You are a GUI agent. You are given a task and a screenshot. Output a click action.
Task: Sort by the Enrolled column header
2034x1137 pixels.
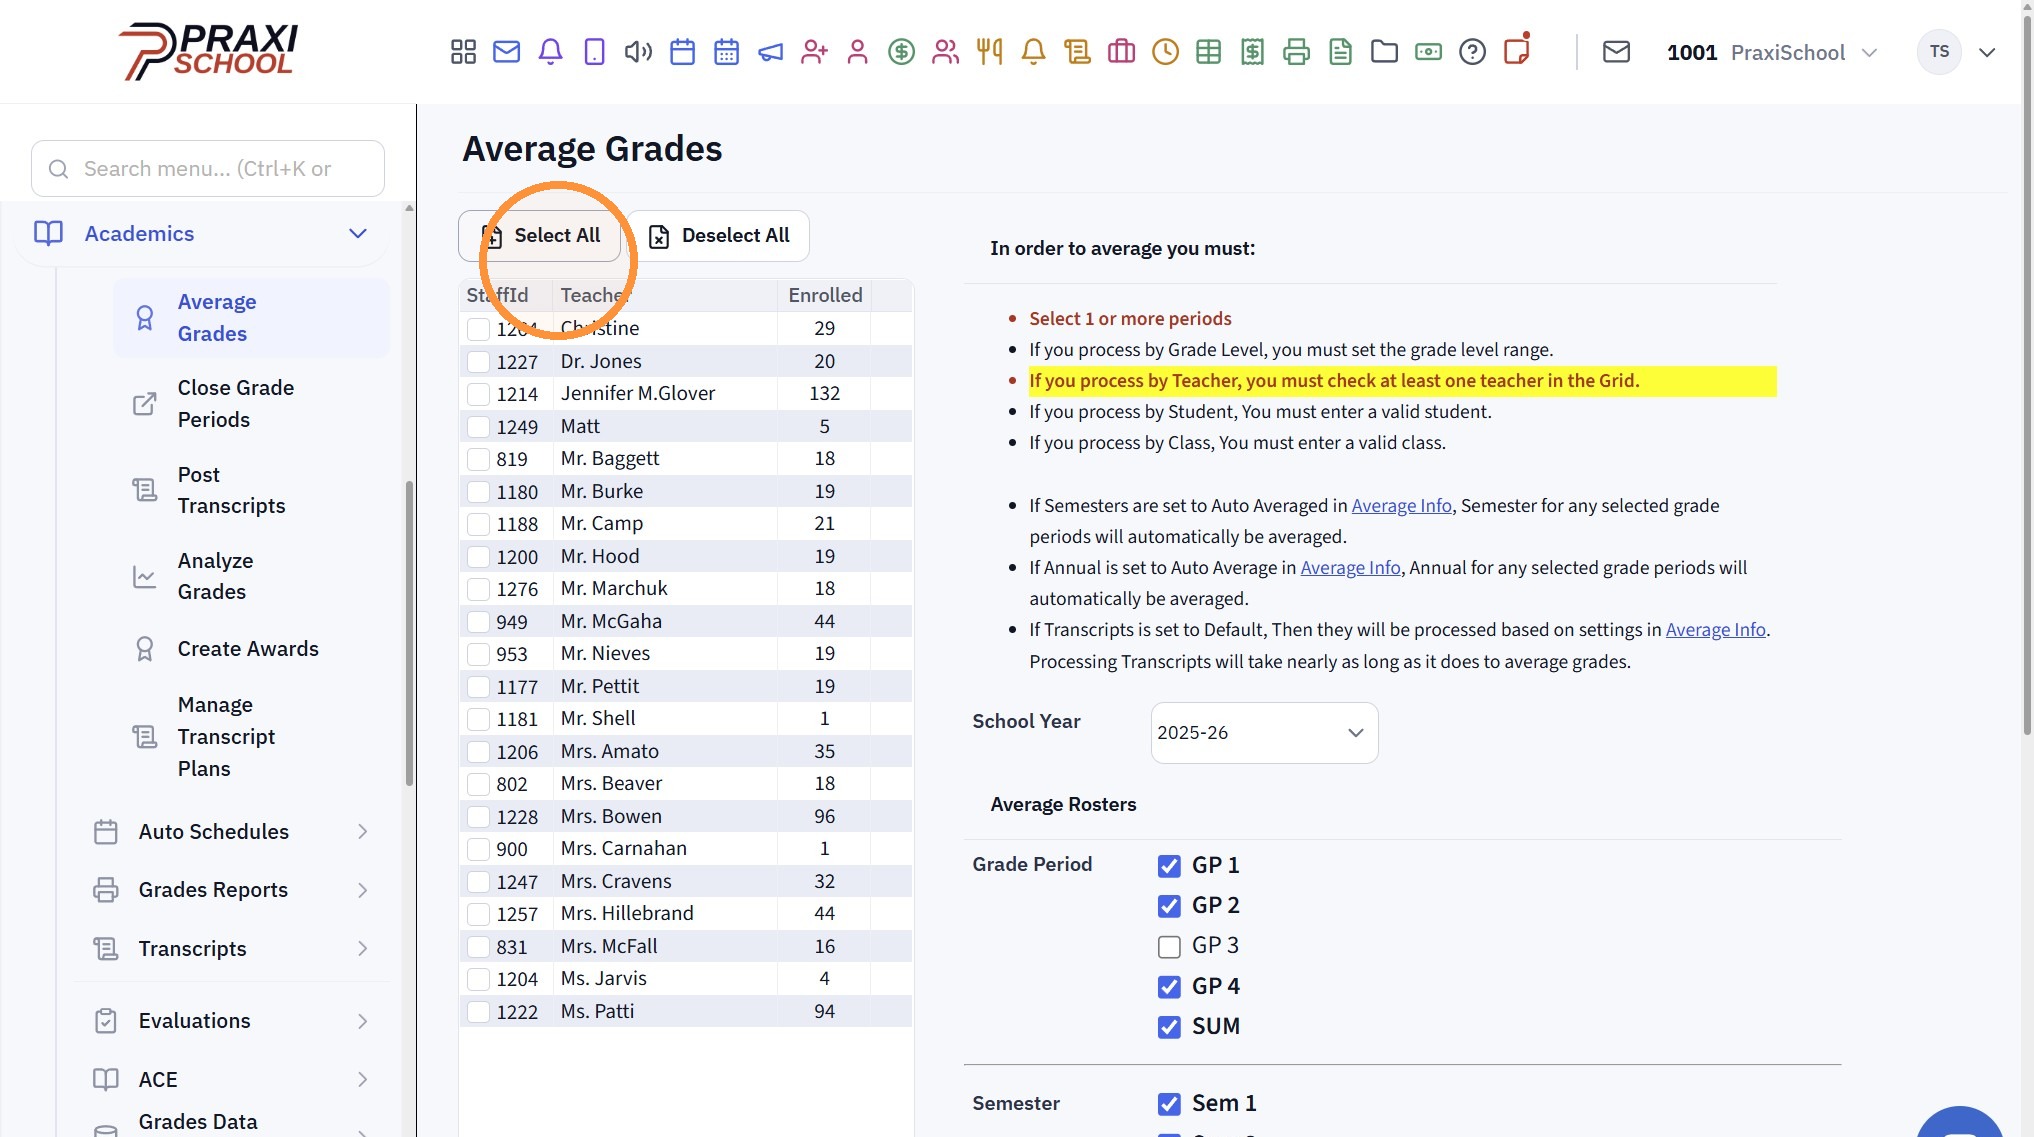pos(824,296)
